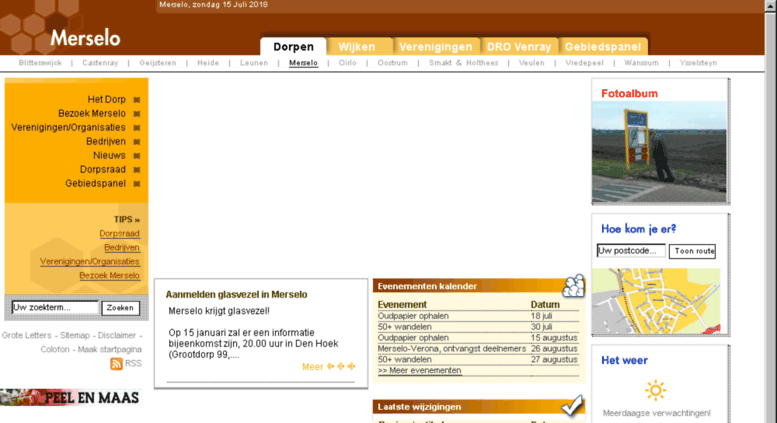Click the square bullet beside Bezoek Merselo menu item
The height and width of the screenshot is (423, 777).
click(137, 114)
